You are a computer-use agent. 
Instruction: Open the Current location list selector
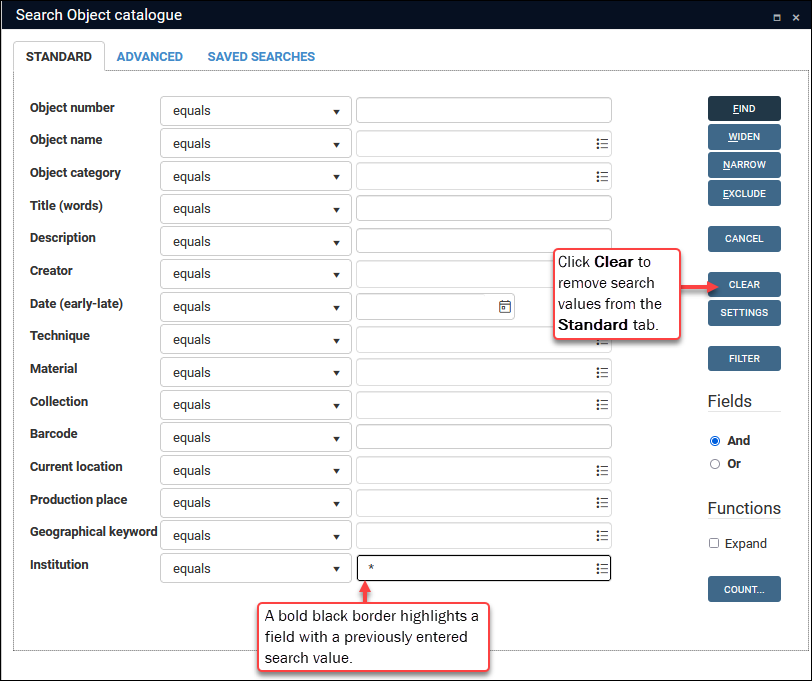click(602, 470)
